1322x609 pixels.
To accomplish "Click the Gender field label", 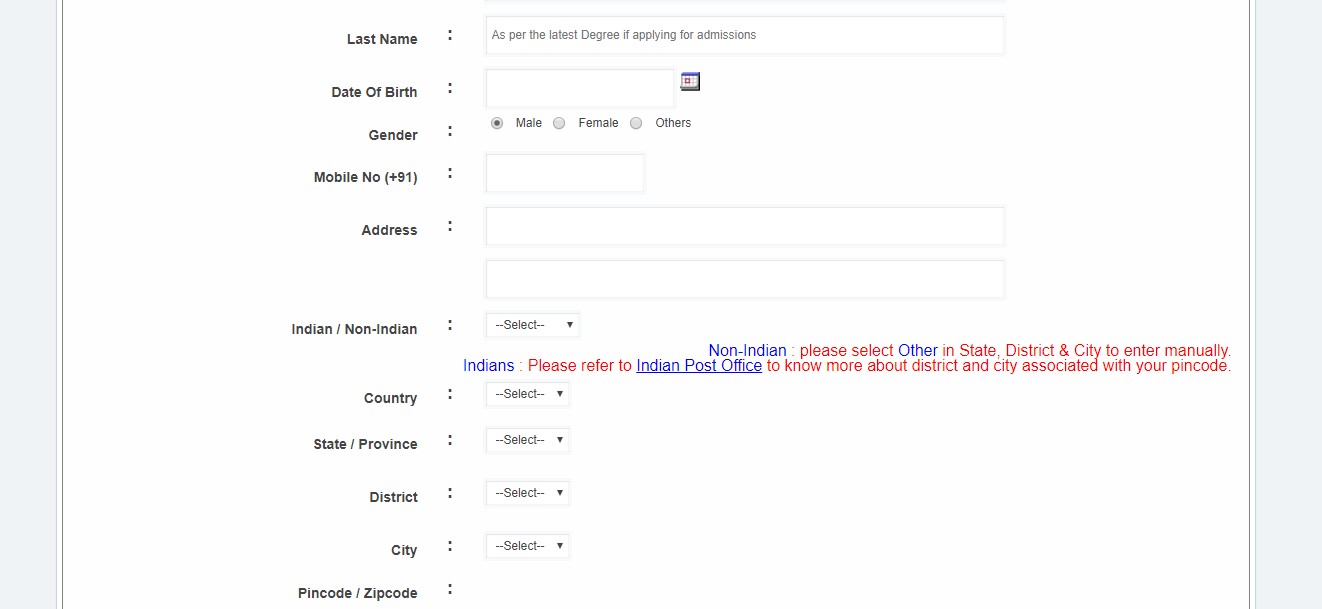I will 393,135.
